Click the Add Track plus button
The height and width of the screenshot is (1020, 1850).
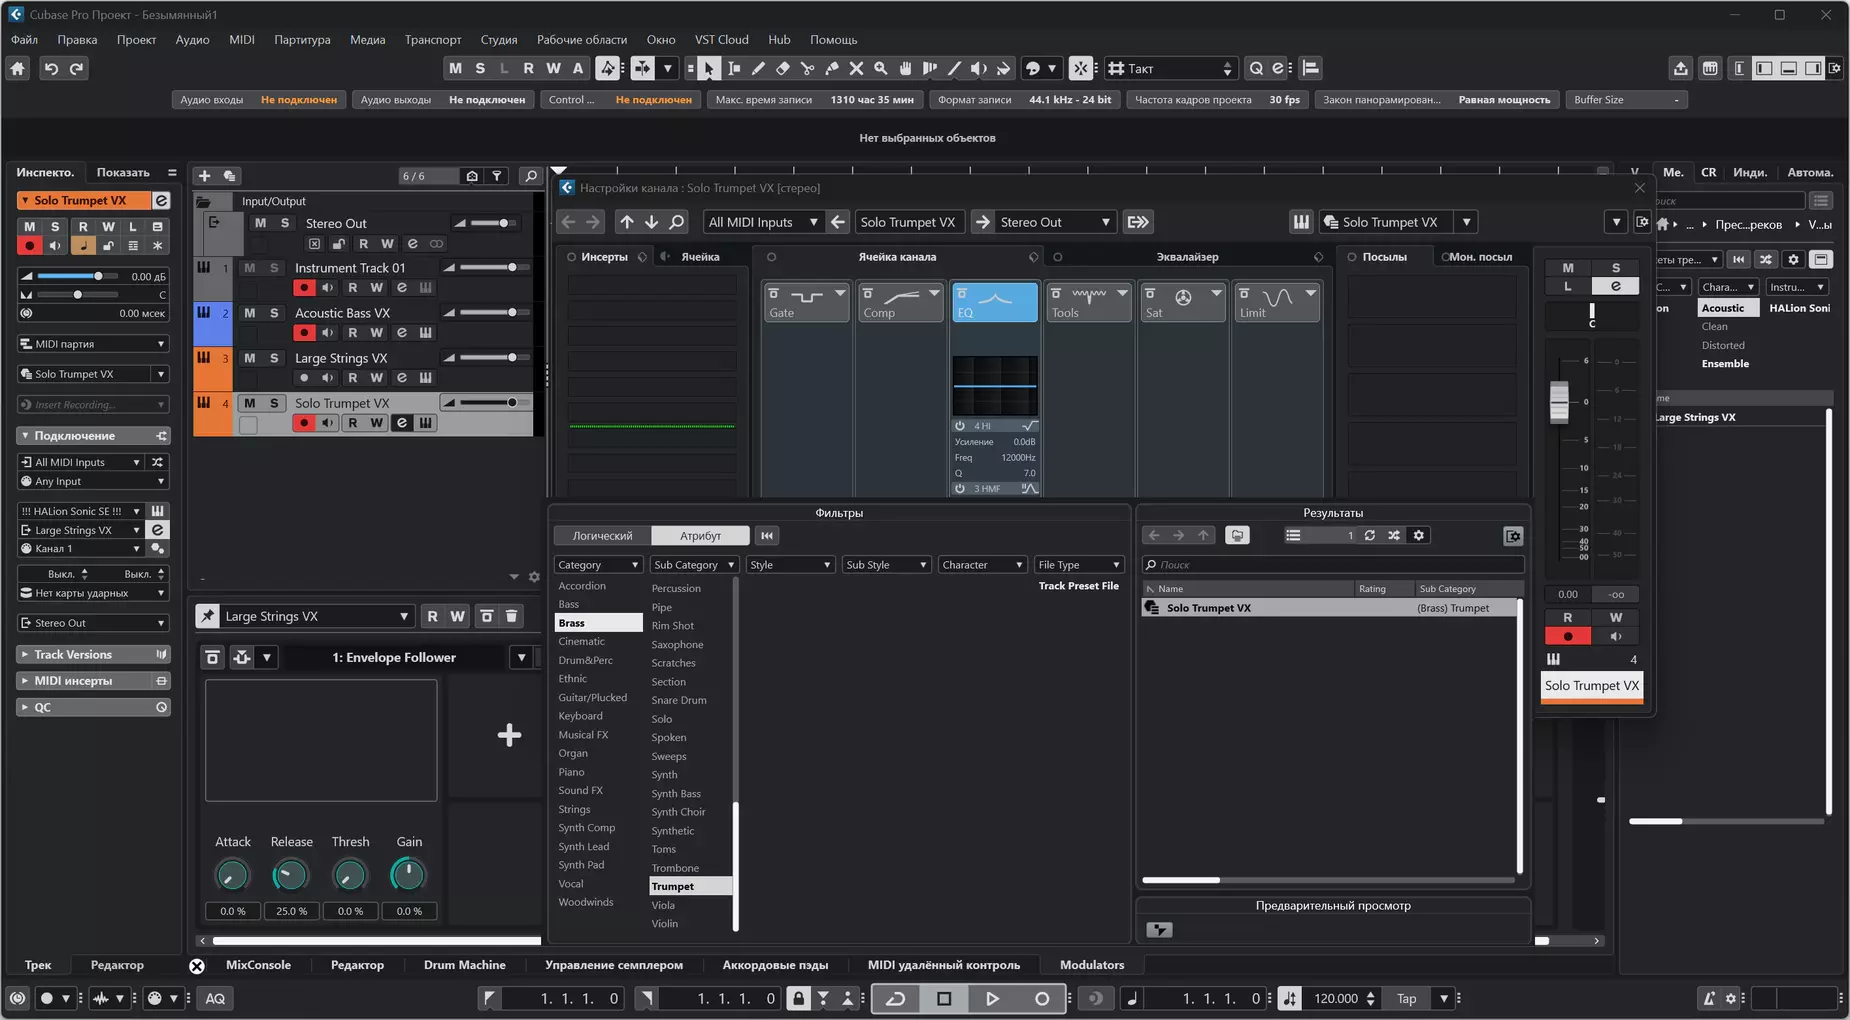click(x=204, y=175)
